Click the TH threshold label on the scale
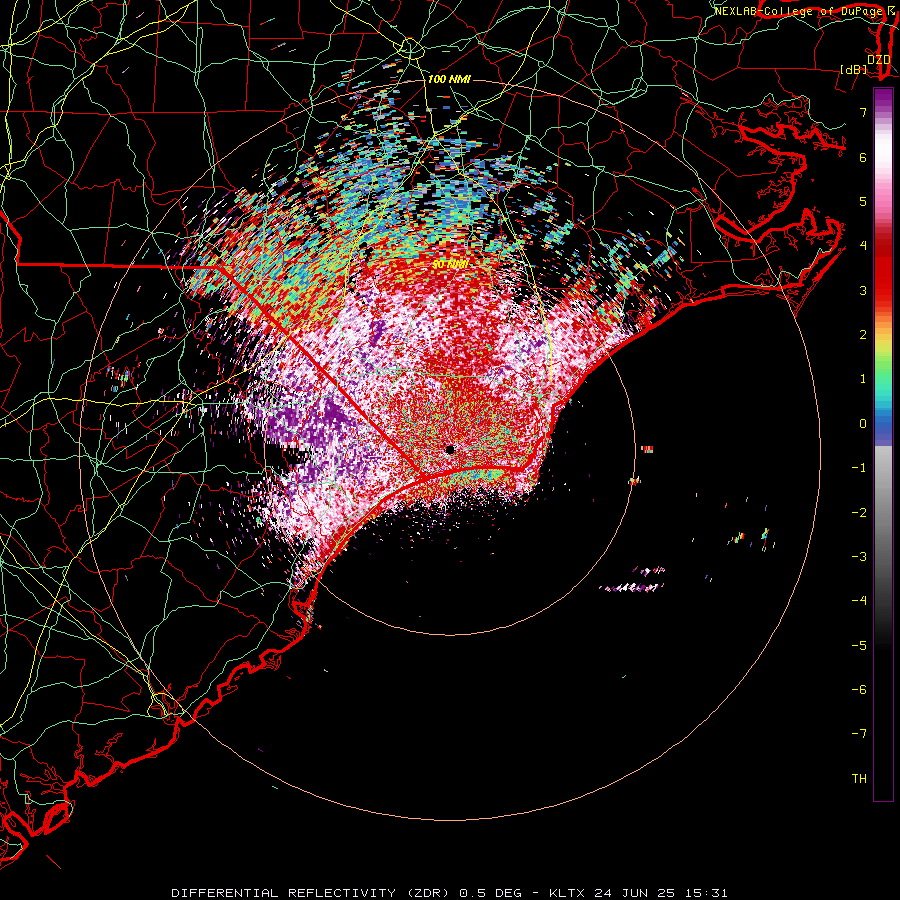Viewport: 900px width, 900px height. (859, 778)
